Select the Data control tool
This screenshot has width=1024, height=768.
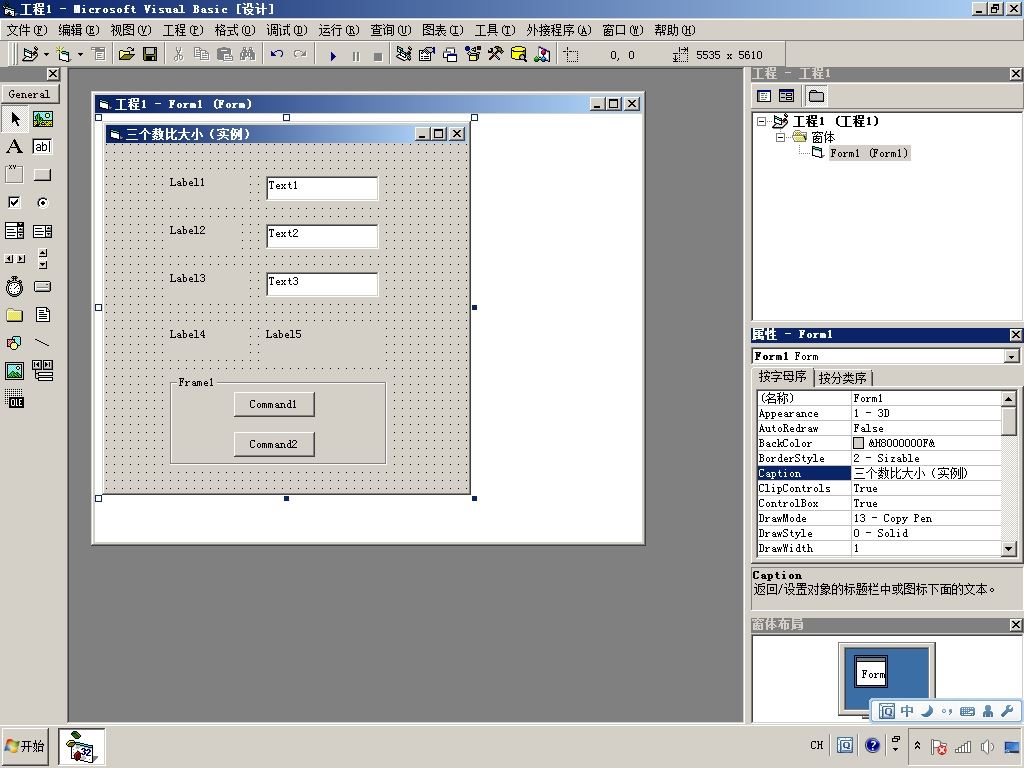click(42, 371)
